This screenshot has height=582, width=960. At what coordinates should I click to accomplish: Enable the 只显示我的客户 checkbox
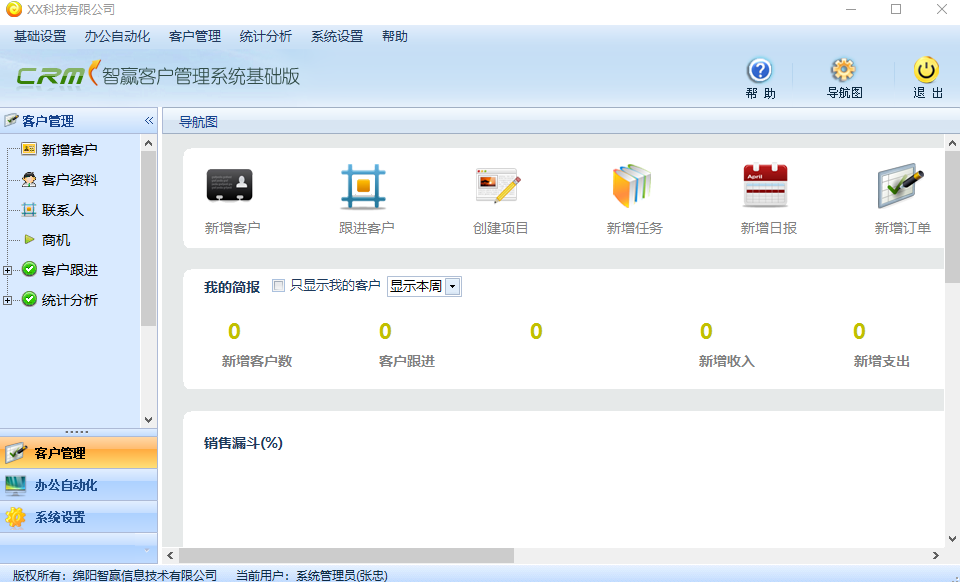[x=279, y=286]
